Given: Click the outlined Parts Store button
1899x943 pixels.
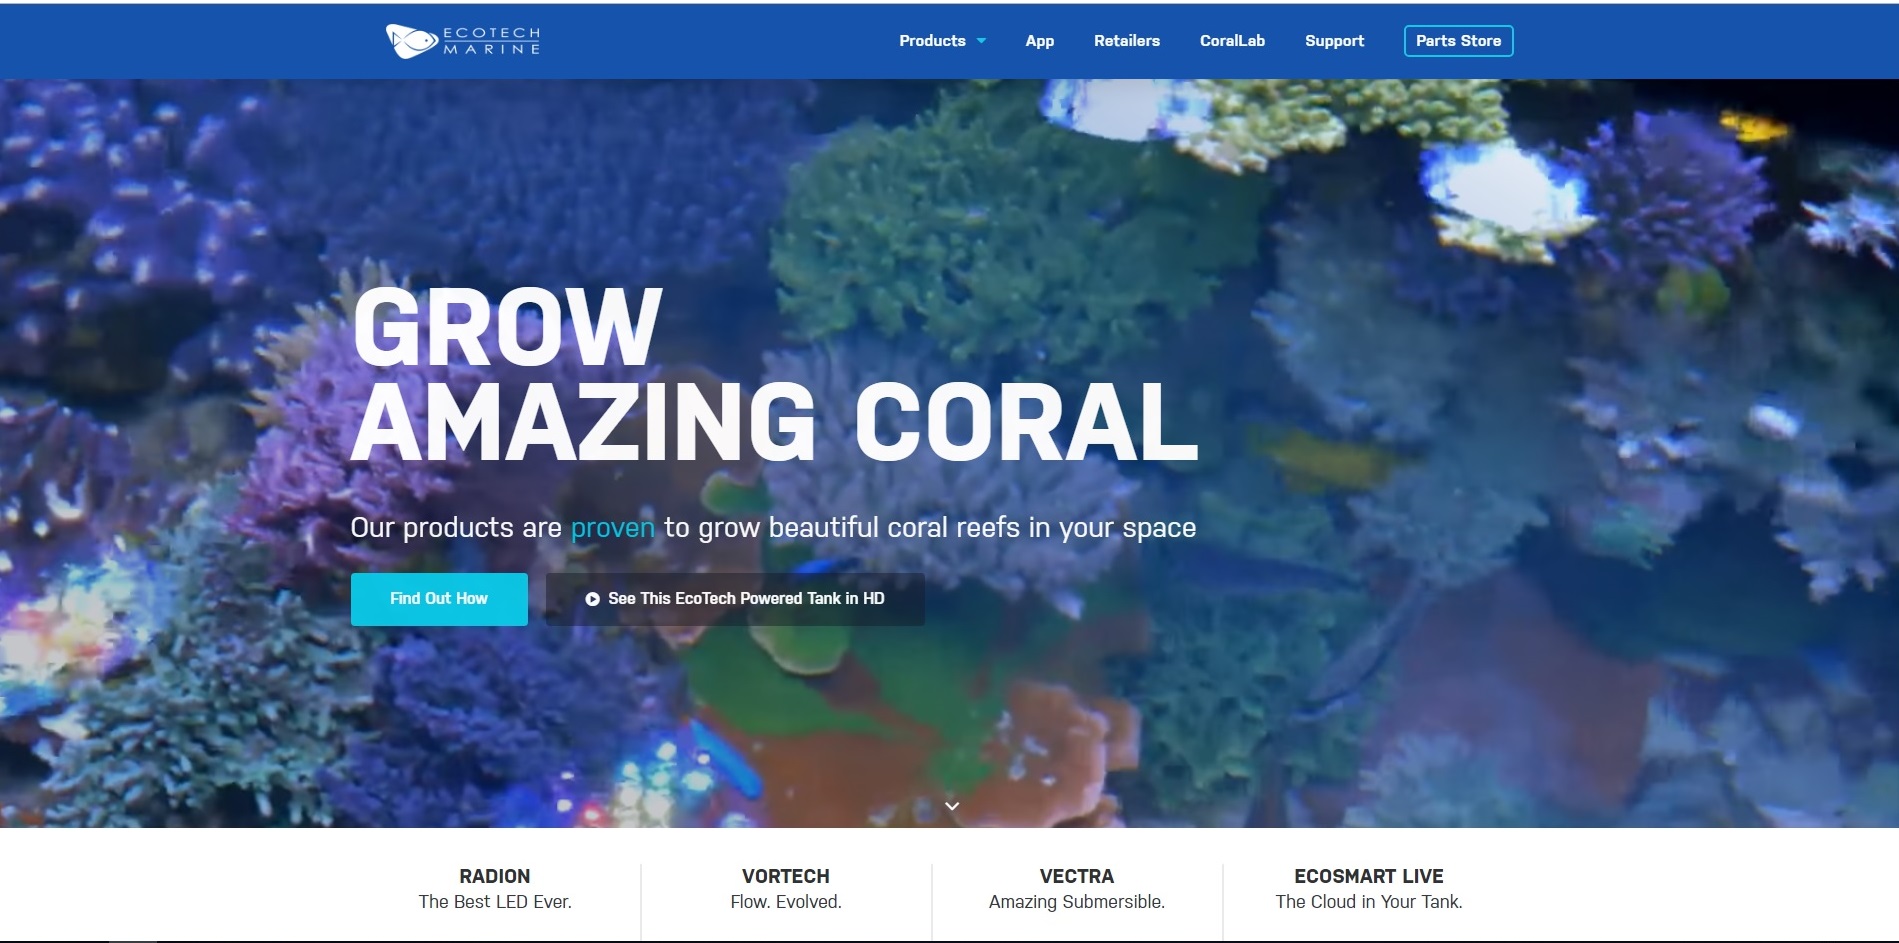Looking at the screenshot, I should (1458, 41).
